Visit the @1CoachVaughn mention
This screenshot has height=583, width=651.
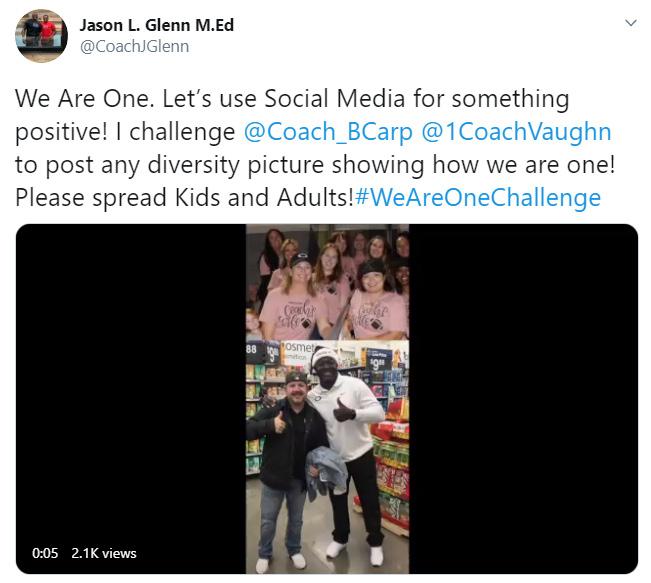[516, 132]
